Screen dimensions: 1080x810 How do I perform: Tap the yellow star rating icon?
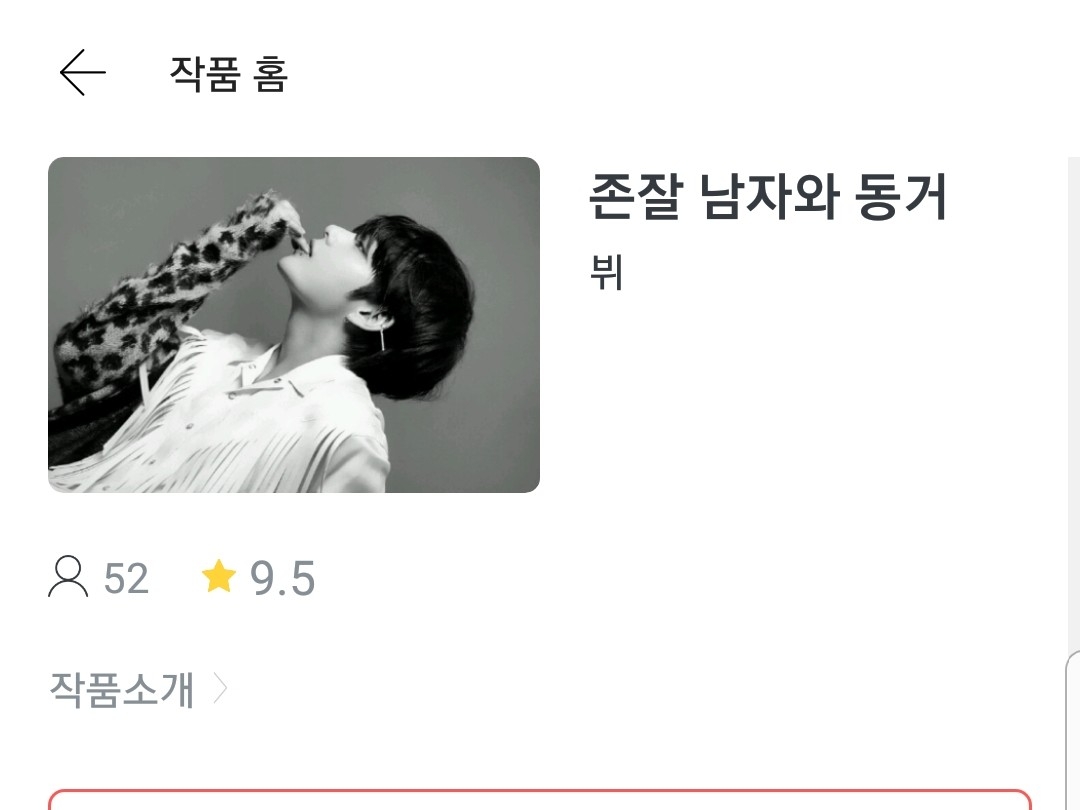pos(219,577)
